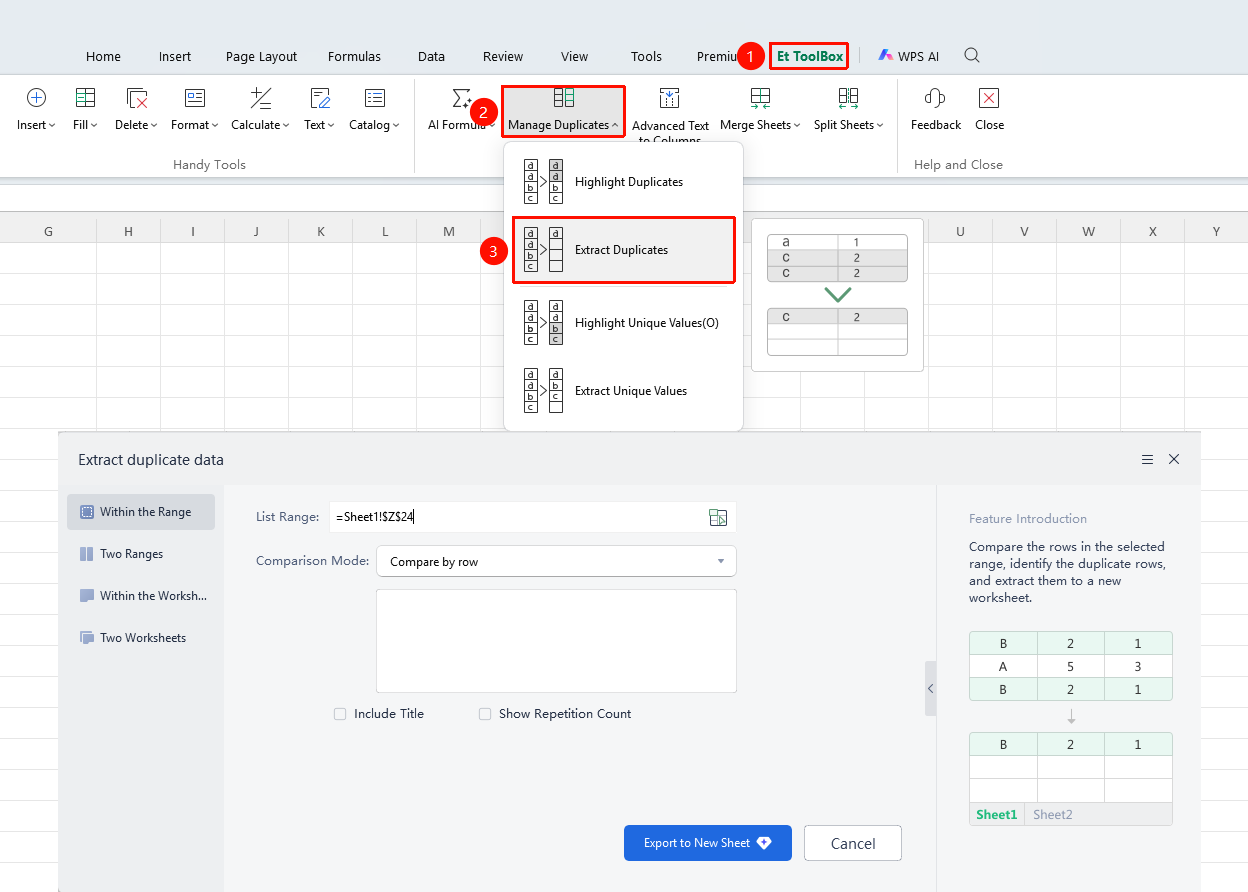1248x892 pixels.
Task: Close the Extract duplicate data dialog
Action: click(x=1174, y=460)
